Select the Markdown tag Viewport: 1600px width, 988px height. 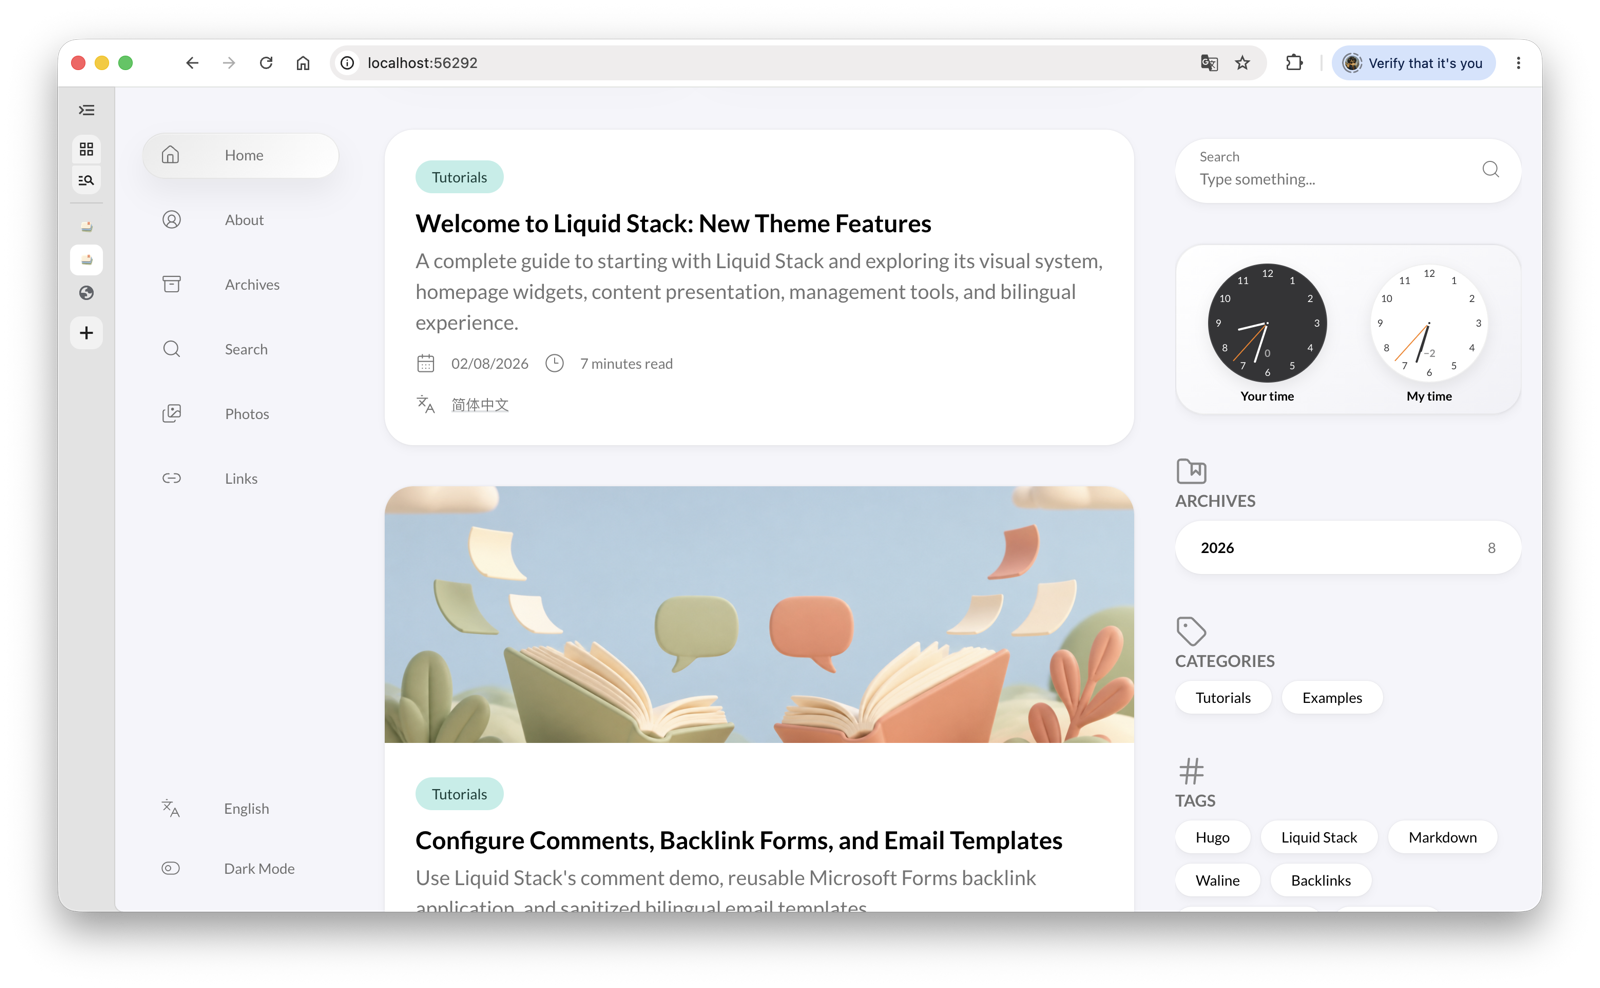1442,838
